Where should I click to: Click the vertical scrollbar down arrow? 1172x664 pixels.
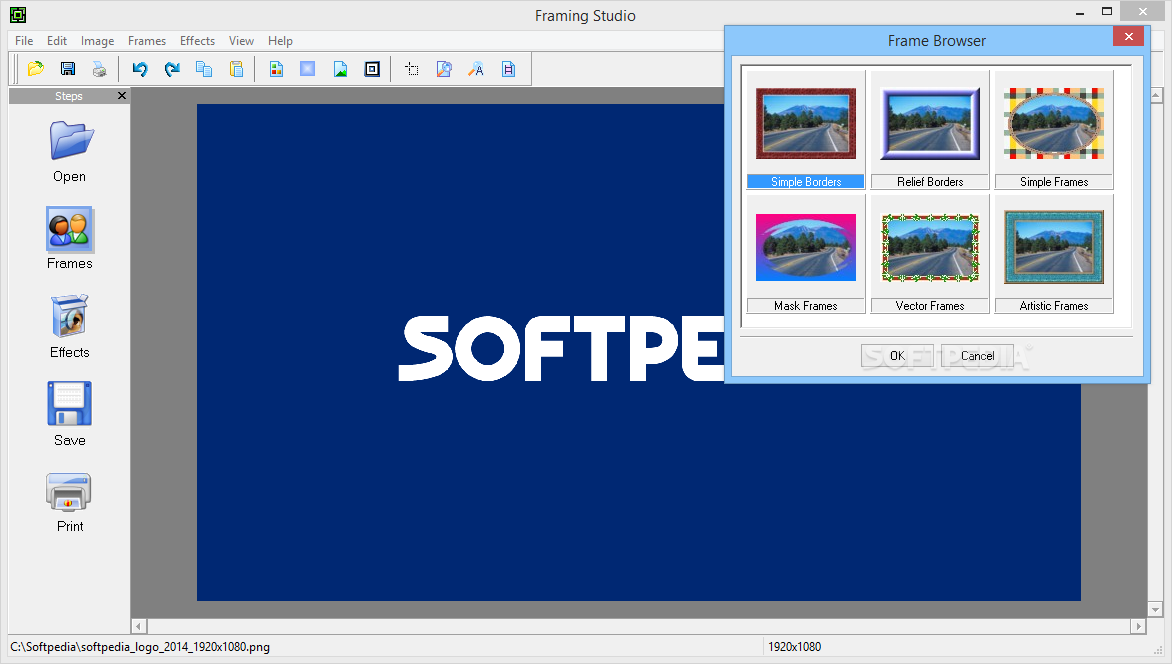coord(1156,609)
